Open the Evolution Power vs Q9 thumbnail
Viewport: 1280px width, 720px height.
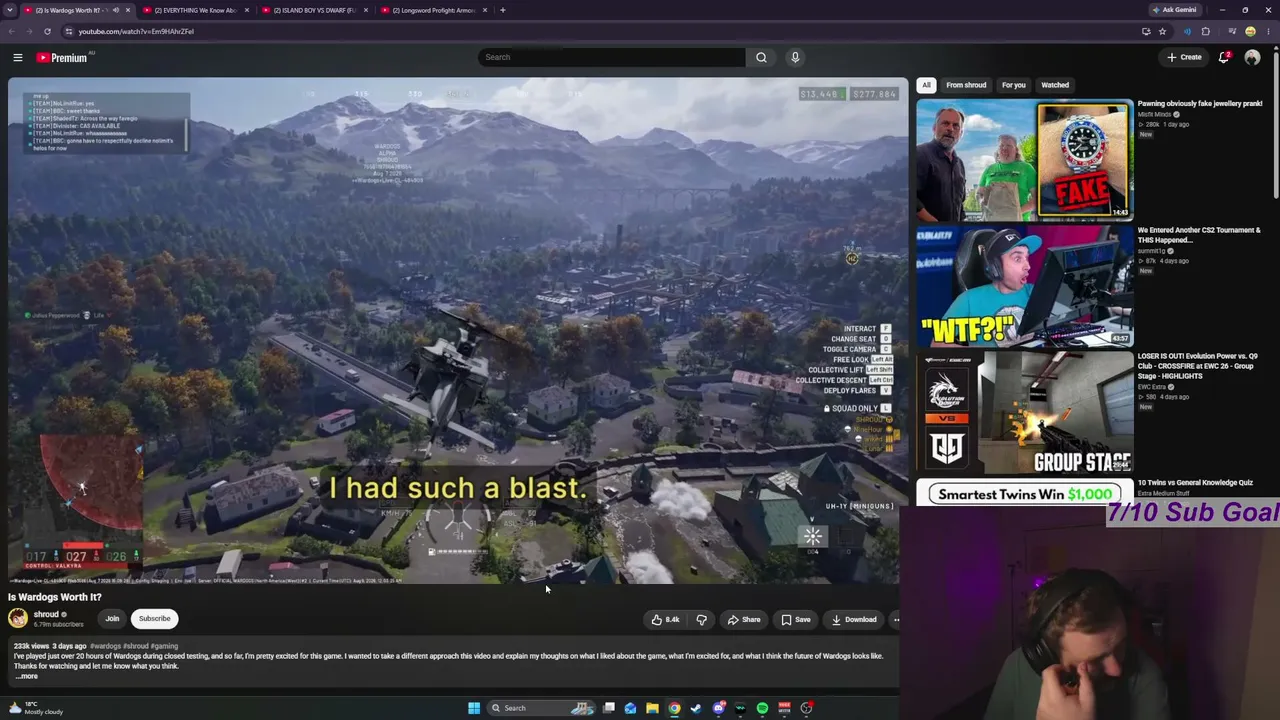click(1024, 412)
